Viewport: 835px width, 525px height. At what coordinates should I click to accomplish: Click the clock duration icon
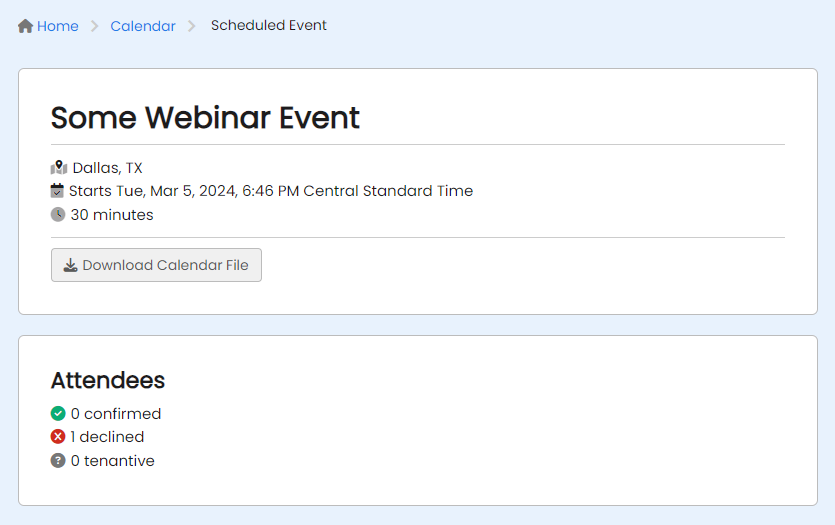[x=58, y=214]
